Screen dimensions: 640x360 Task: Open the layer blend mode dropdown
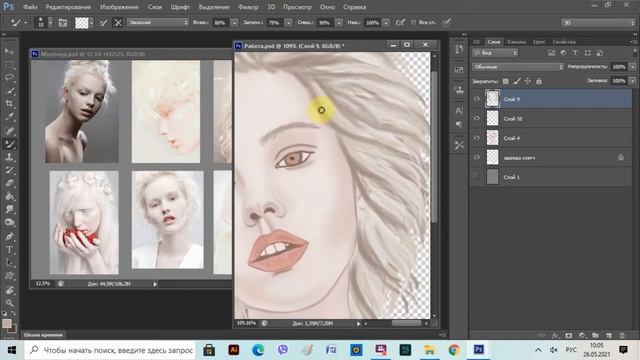(518, 67)
